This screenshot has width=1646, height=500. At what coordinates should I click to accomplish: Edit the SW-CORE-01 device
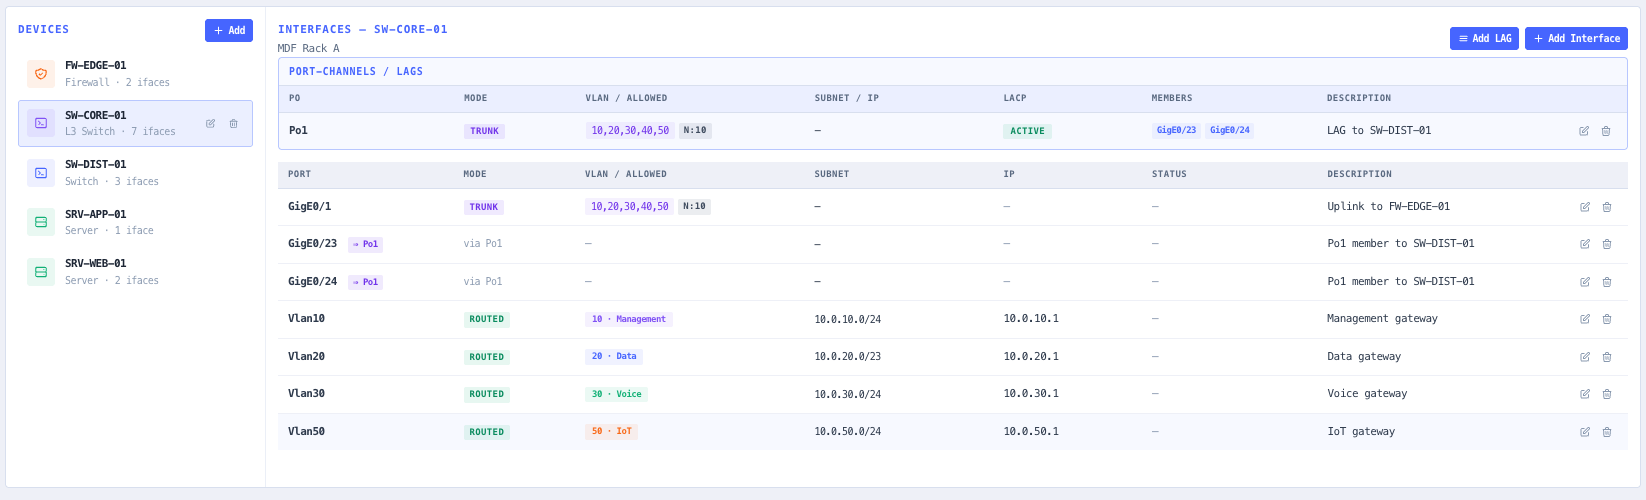(210, 124)
